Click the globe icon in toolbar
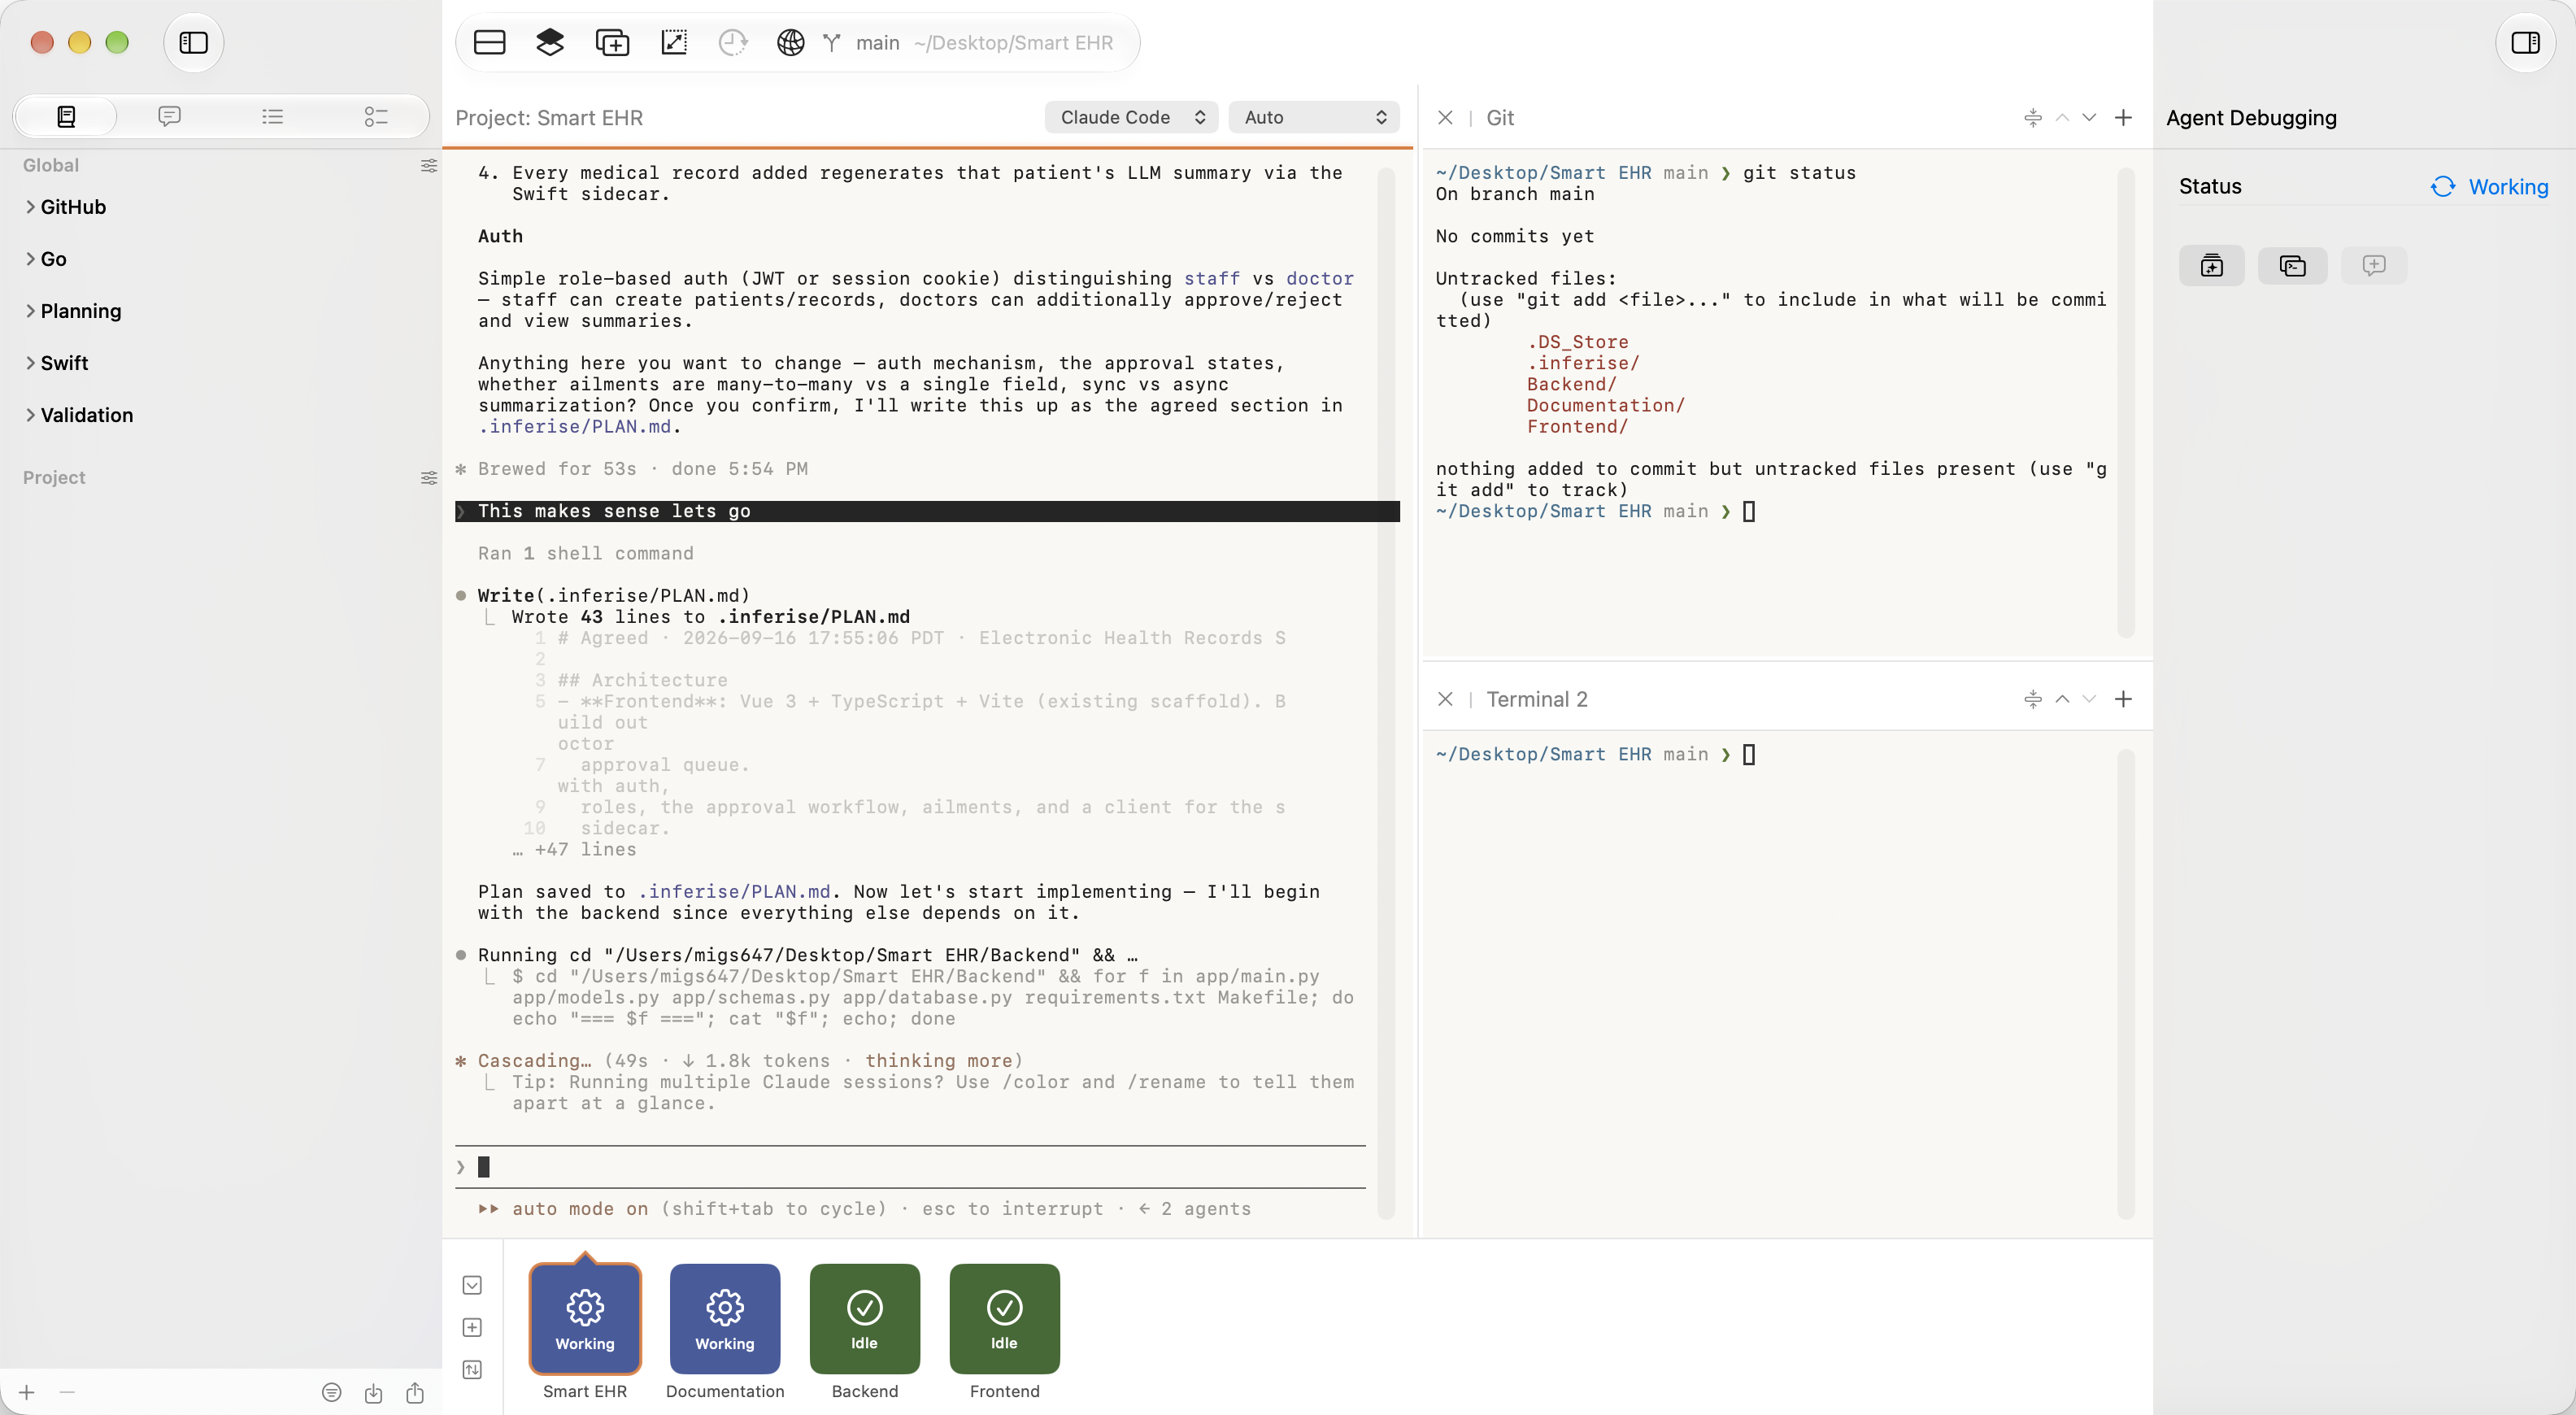 click(x=791, y=42)
